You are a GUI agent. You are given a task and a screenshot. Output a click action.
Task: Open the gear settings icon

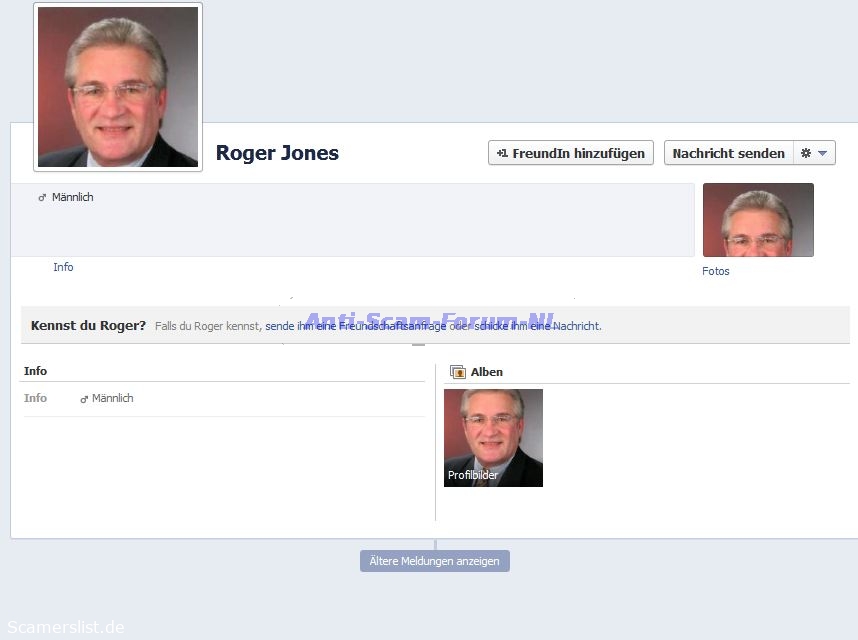pos(806,153)
